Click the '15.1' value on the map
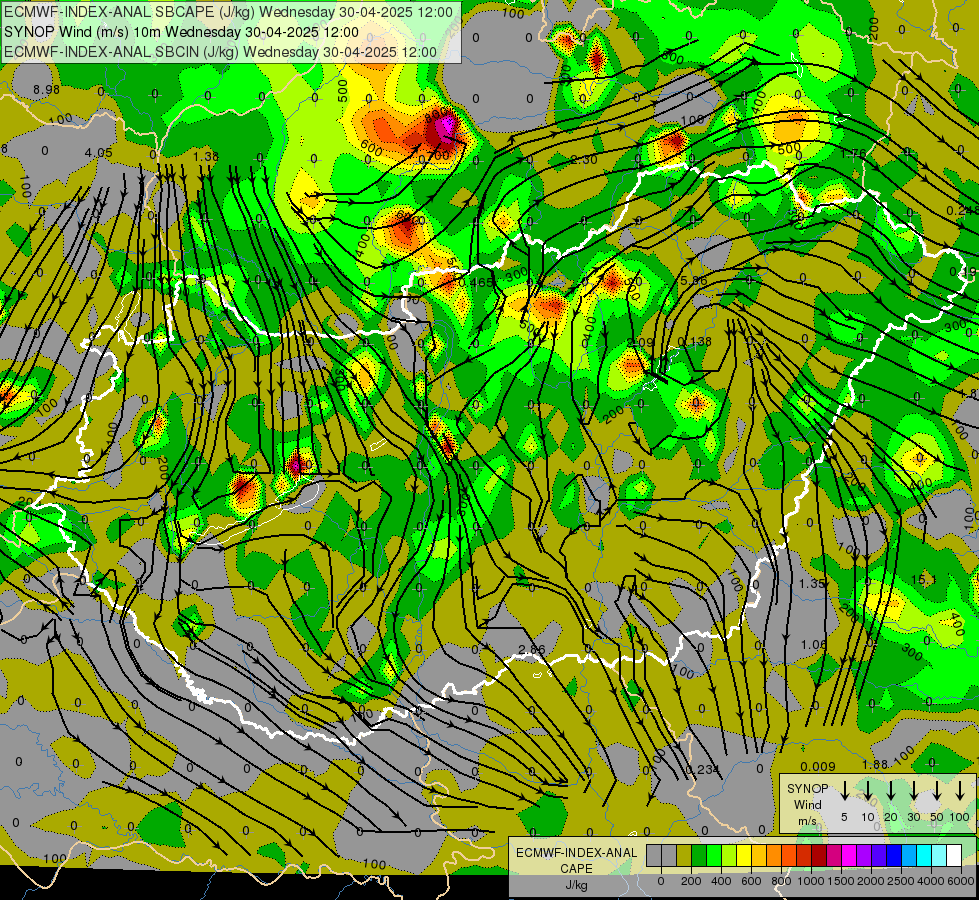The height and width of the screenshot is (900, 979). point(923,580)
